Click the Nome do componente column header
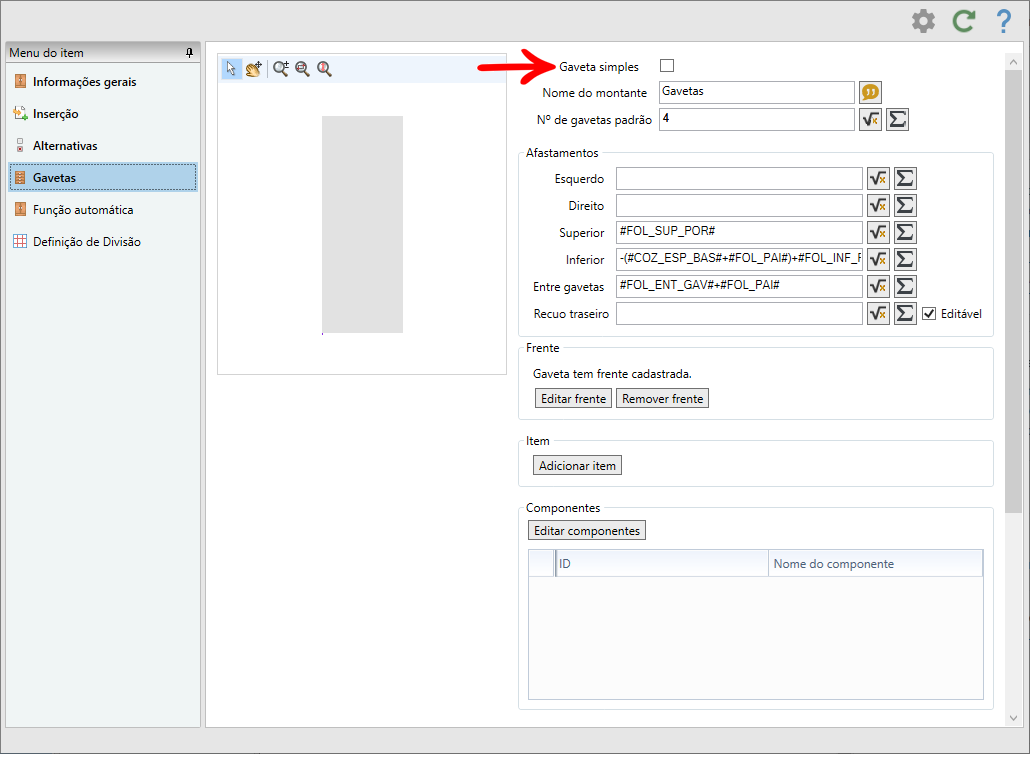 tap(876, 564)
